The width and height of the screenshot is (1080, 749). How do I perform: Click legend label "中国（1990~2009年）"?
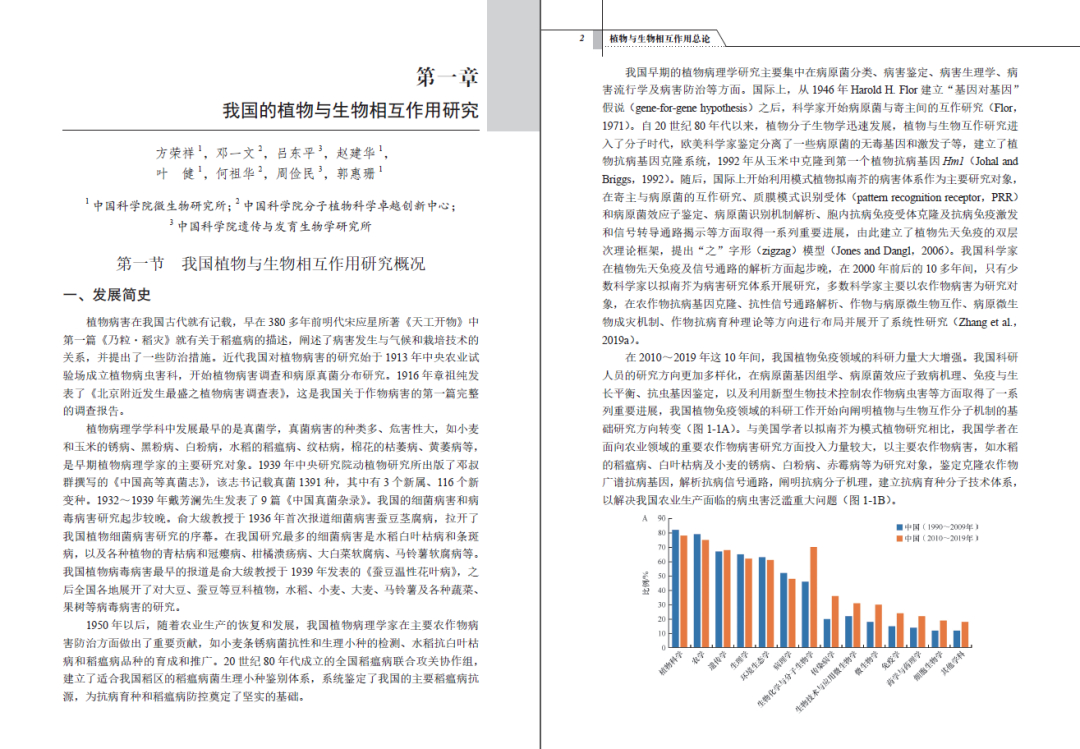point(942,528)
